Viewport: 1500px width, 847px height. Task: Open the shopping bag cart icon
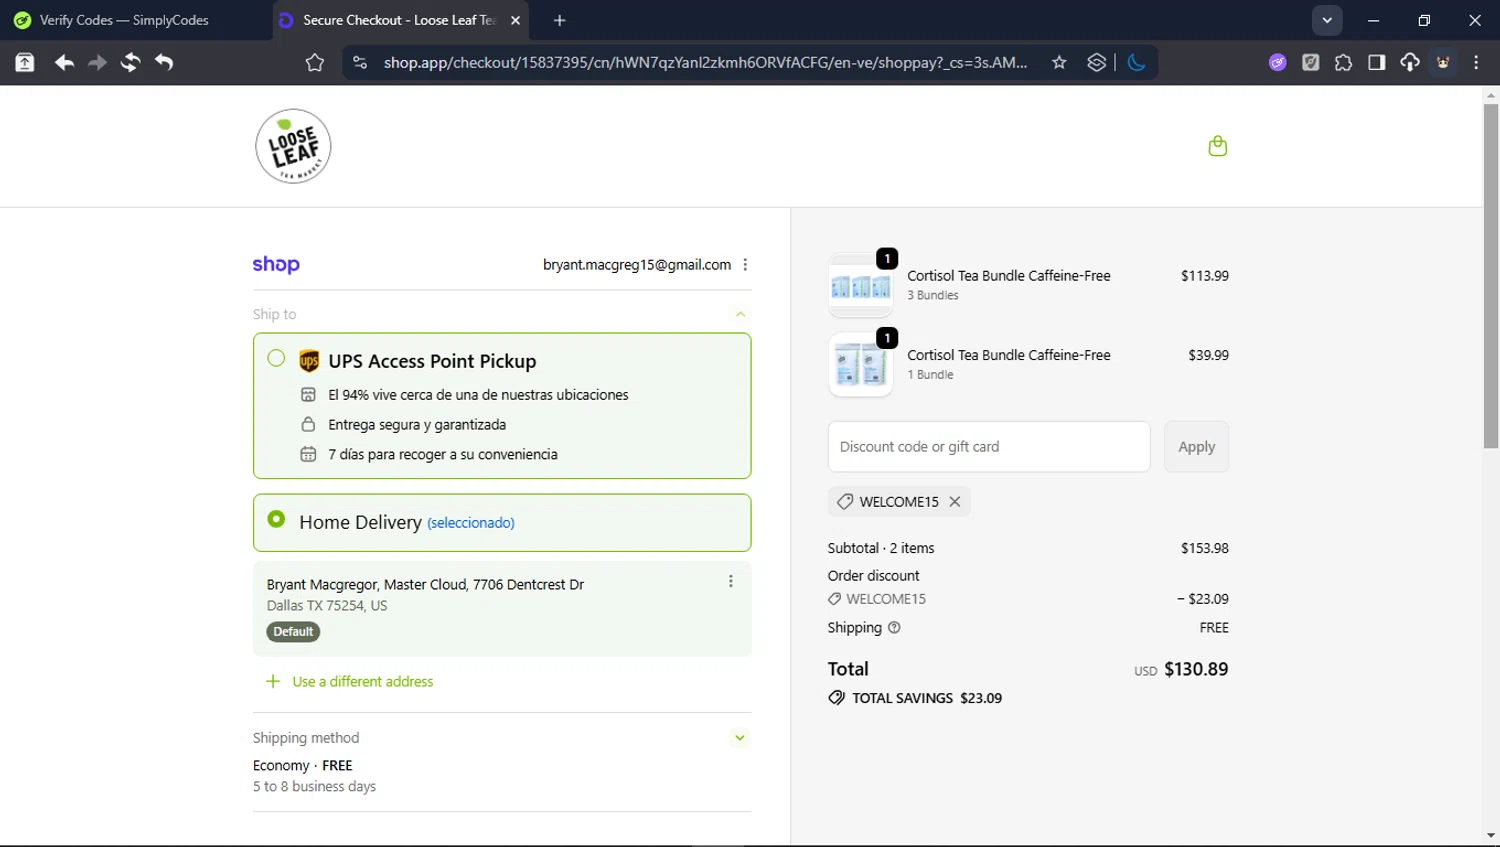tap(1217, 146)
